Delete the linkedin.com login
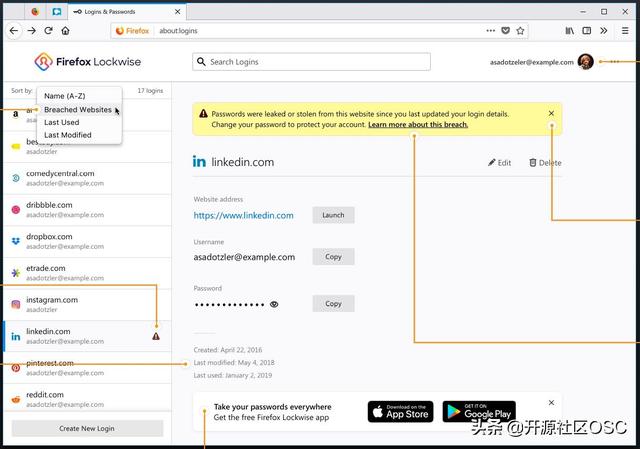Screen dimensions: 640x449 point(545,162)
